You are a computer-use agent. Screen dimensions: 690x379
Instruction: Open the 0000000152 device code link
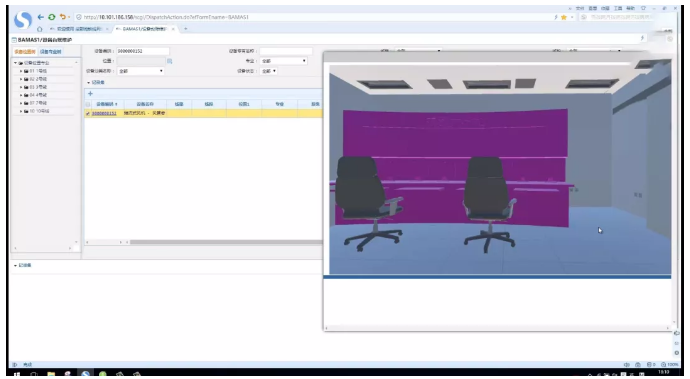[104, 114]
